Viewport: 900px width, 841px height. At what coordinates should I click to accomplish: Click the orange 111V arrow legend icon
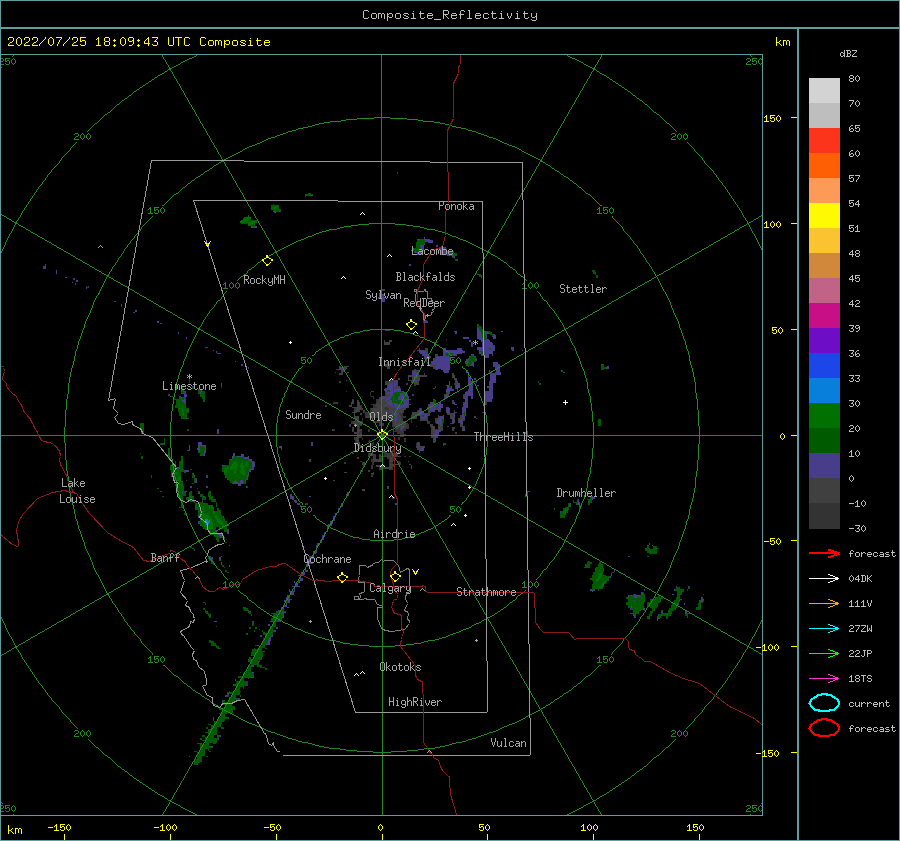click(824, 603)
